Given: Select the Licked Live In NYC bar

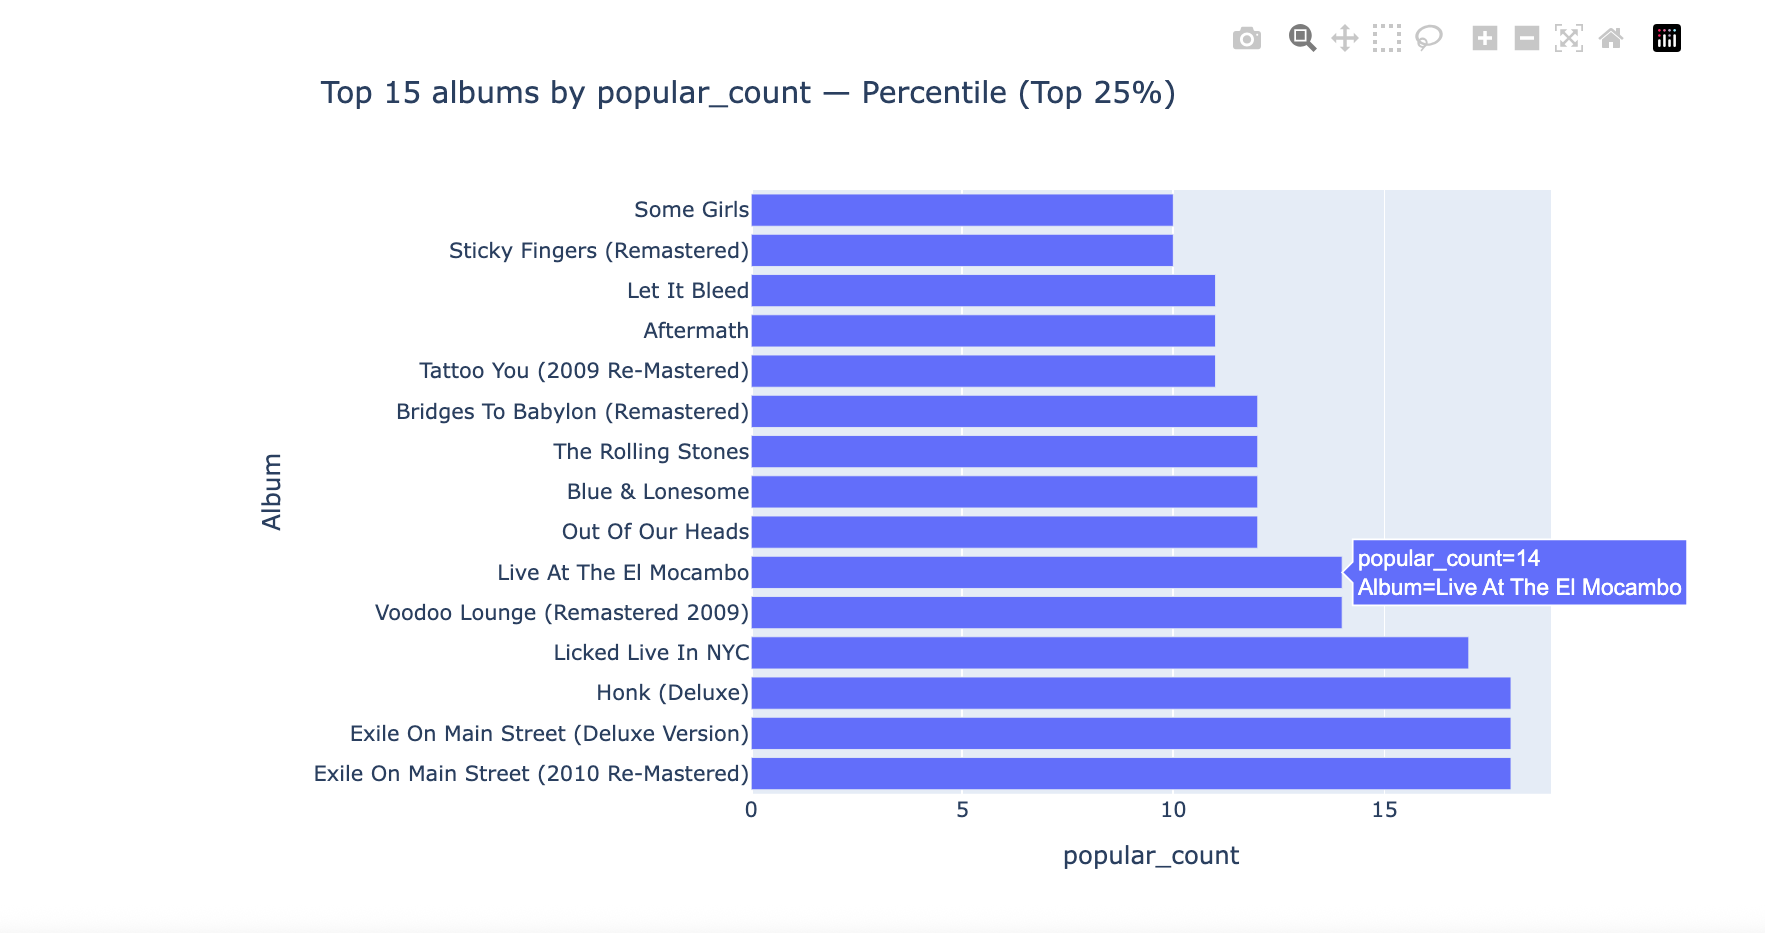Looking at the screenshot, I should [x=1109, y=653].
